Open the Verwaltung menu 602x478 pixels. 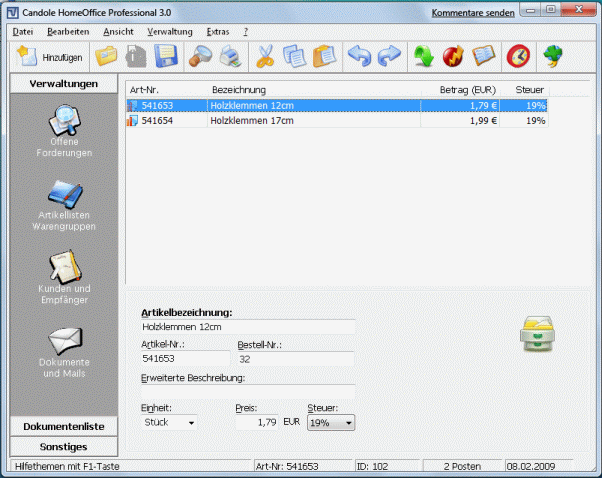(169, 32)
